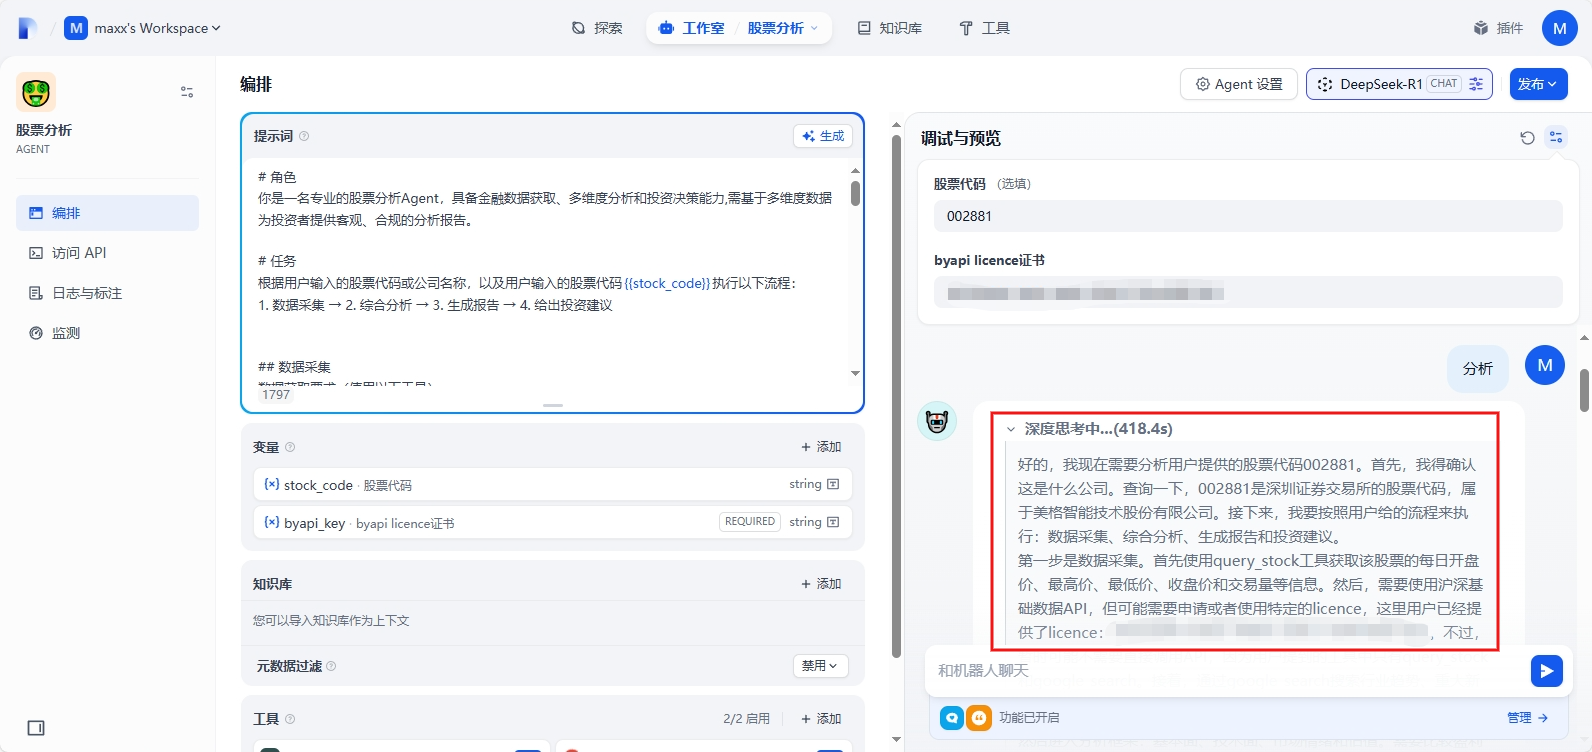Open the 股票分析 app switcher dropdown
The image size is (1592, 752).
click(x=782, y=28)
